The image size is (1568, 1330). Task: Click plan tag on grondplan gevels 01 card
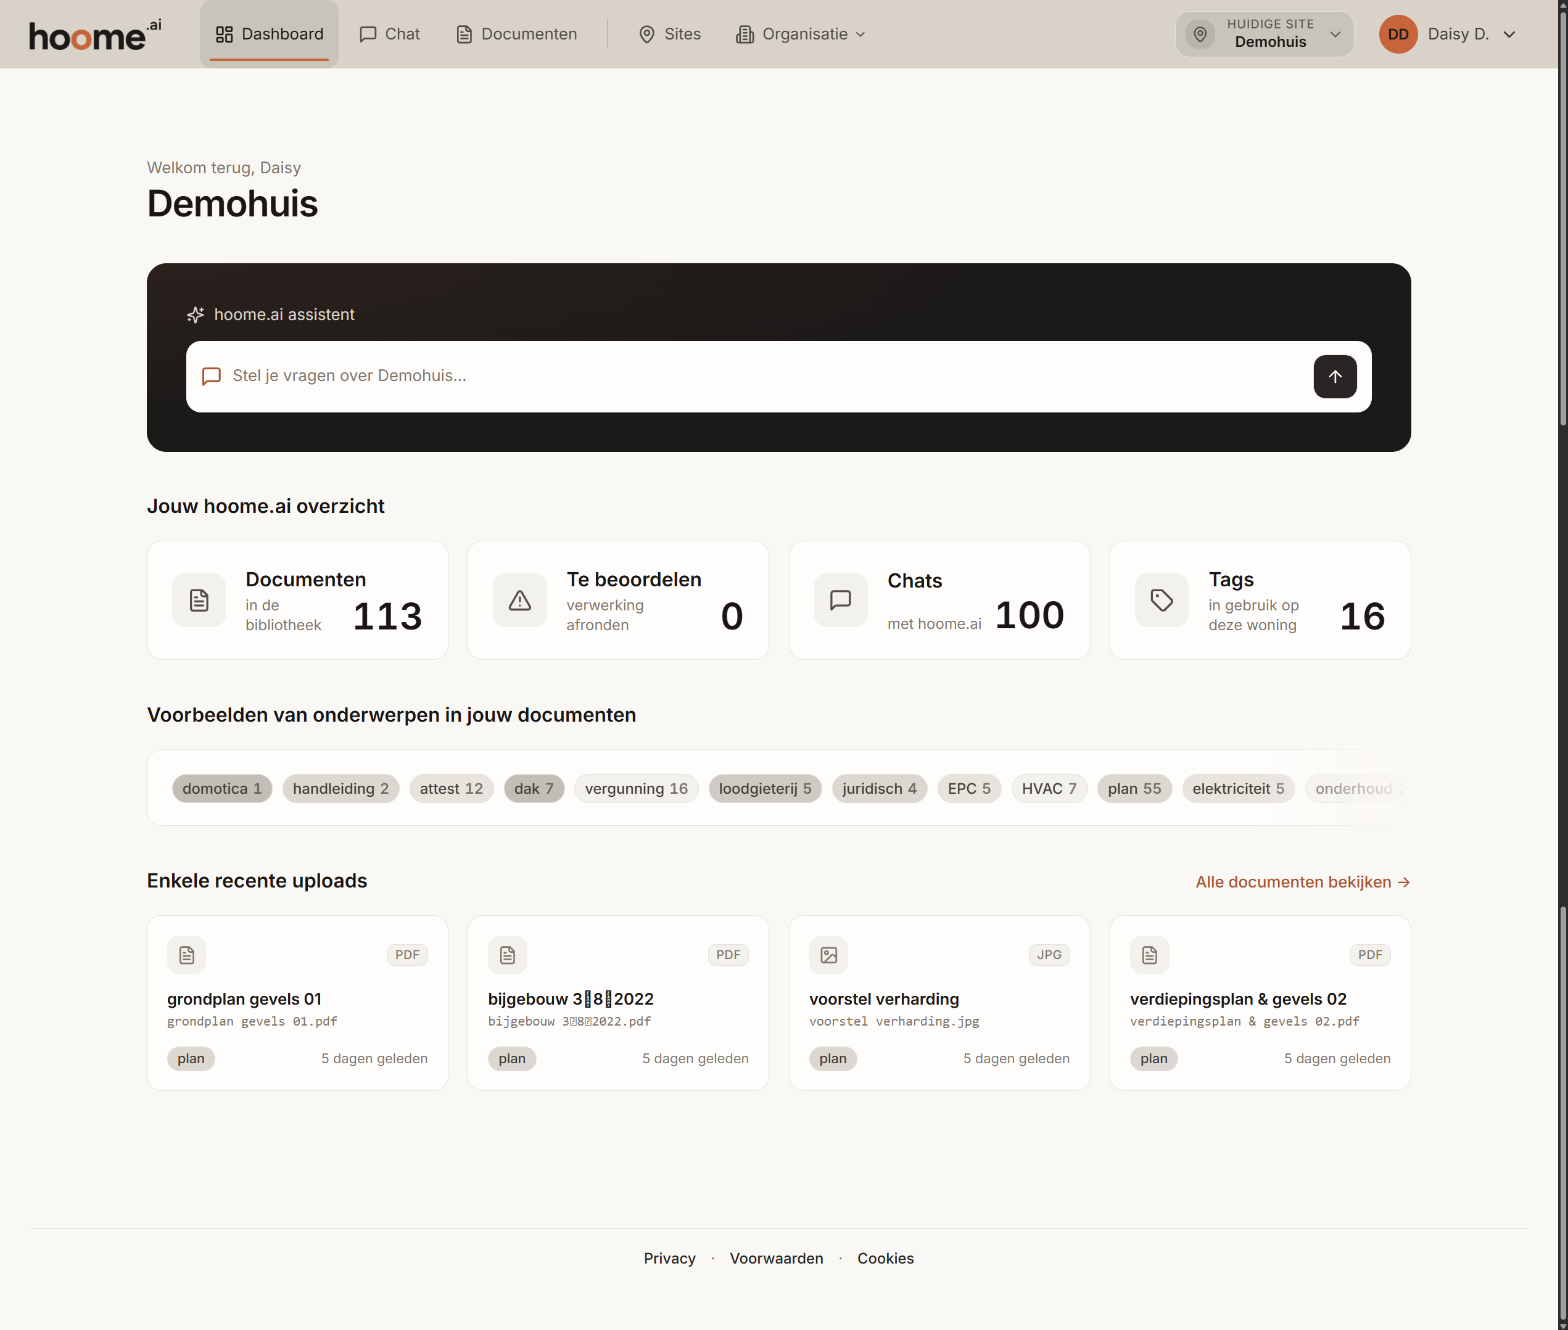[191, 1059]
